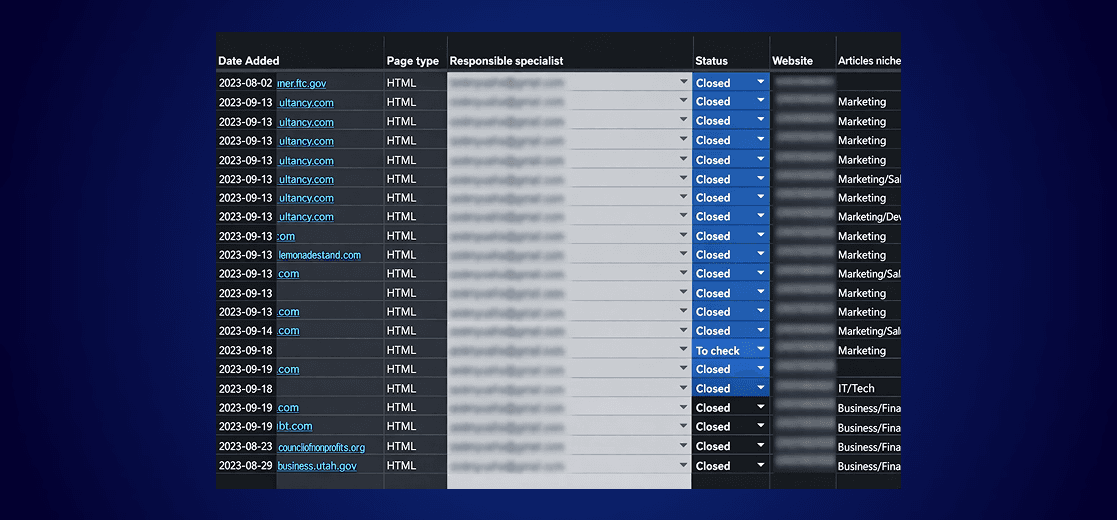This screenshot has width=1117, height=520.
Task: Select Marketing niche in the lemonadestand.com row
Action: click(862, 255)
